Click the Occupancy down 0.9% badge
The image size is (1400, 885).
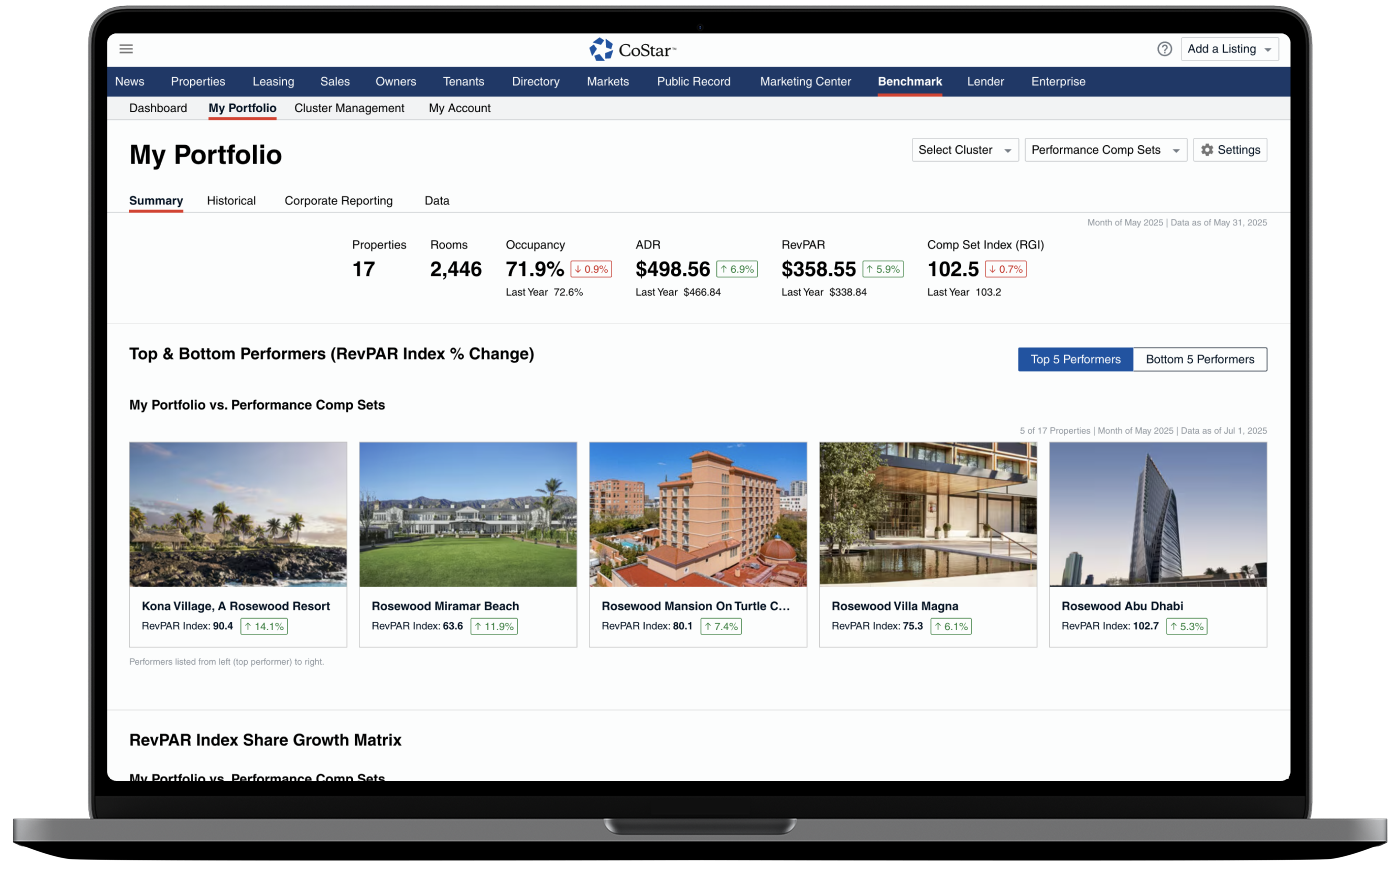point(590,269)
